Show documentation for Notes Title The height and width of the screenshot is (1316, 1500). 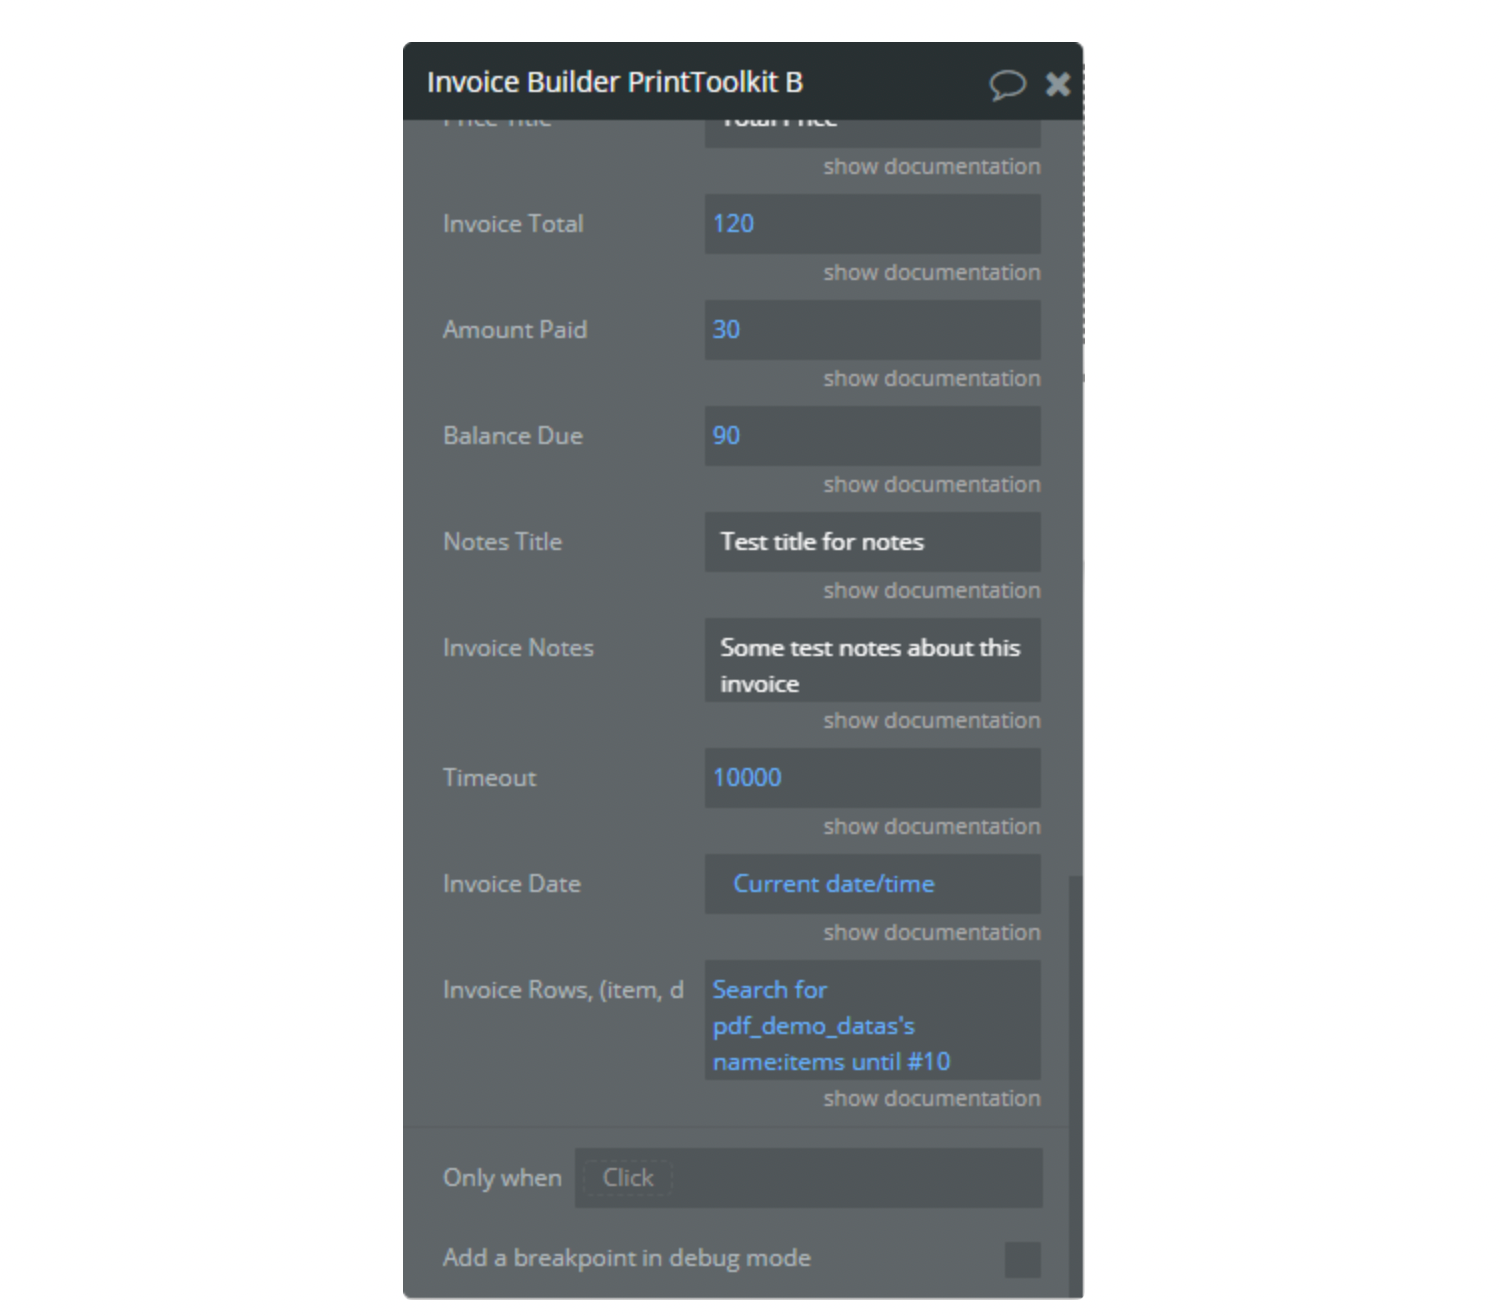pos(931,591)
